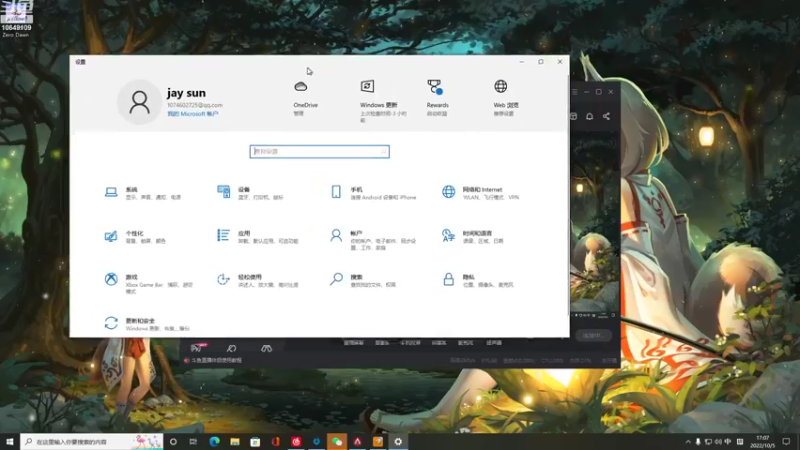
Task: Click the share icon in dark window
Action: (x=606, y=116)
